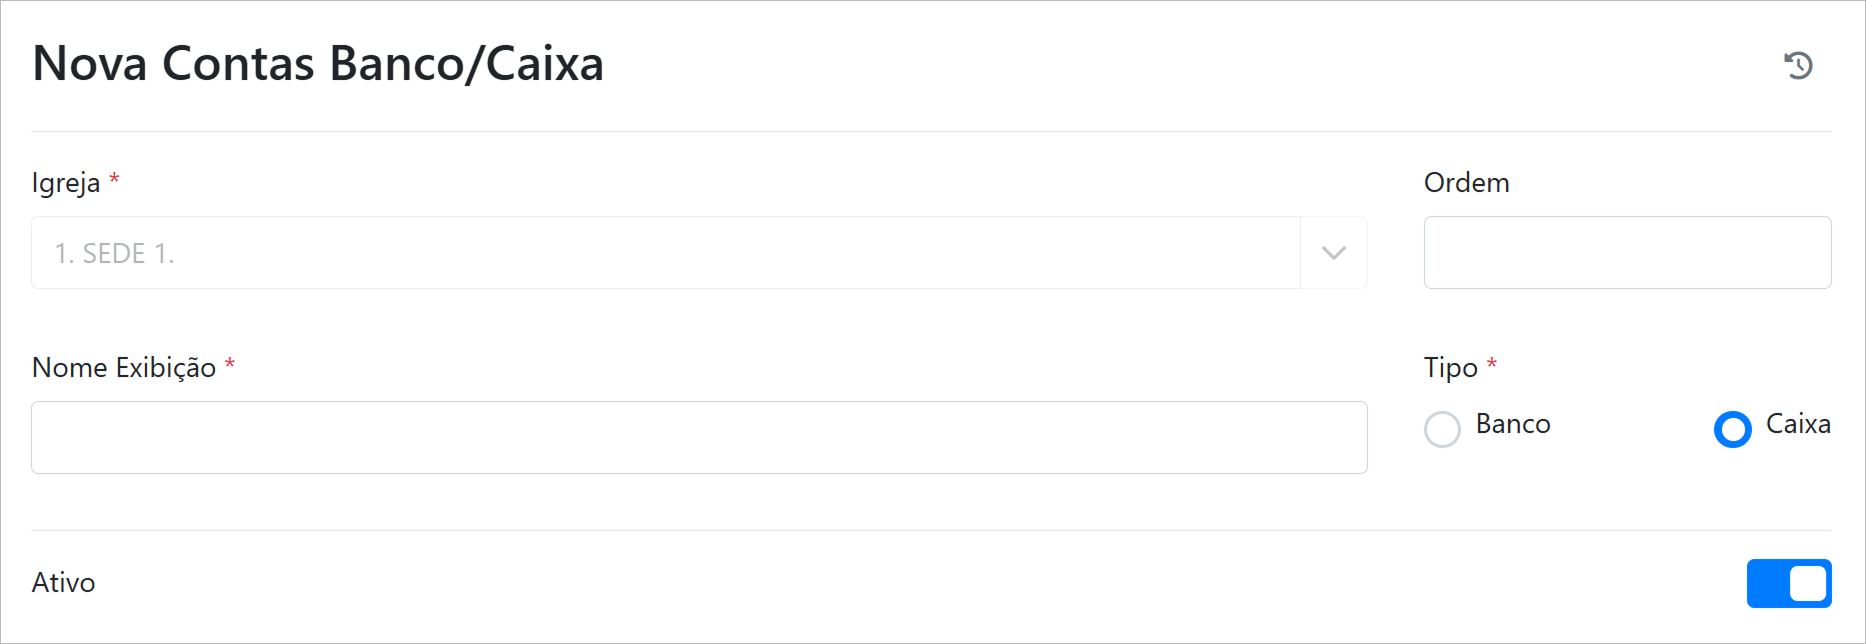Select the Banco radio button
Viewport: 1866px width, 644px height.
point(1442,429)
